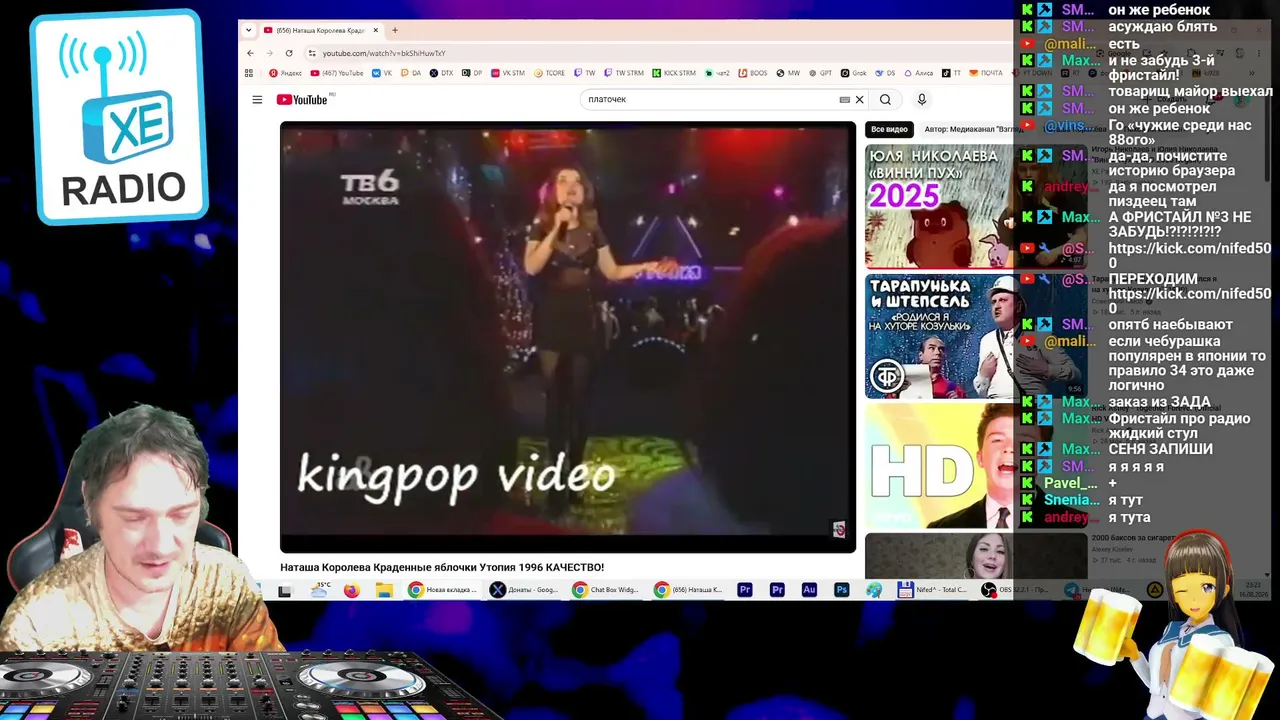Open the чат2 bookmark
Image resolution: width=1280 pixels, height=720 pixels.
[717, 73]
